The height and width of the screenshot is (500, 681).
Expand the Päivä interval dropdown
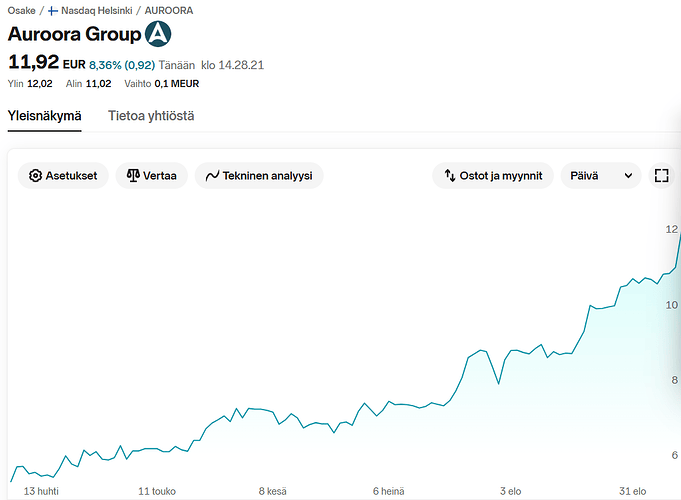601,175
